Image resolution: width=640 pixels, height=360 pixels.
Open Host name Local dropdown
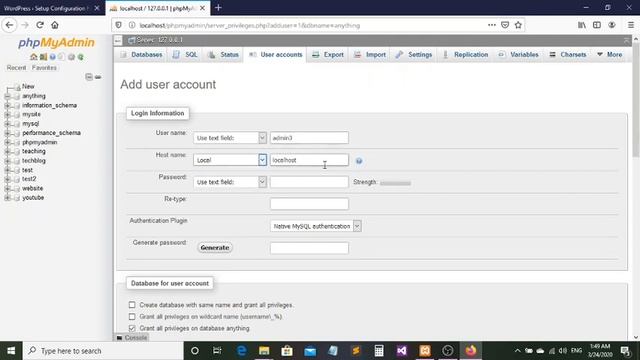click(230, 160)
